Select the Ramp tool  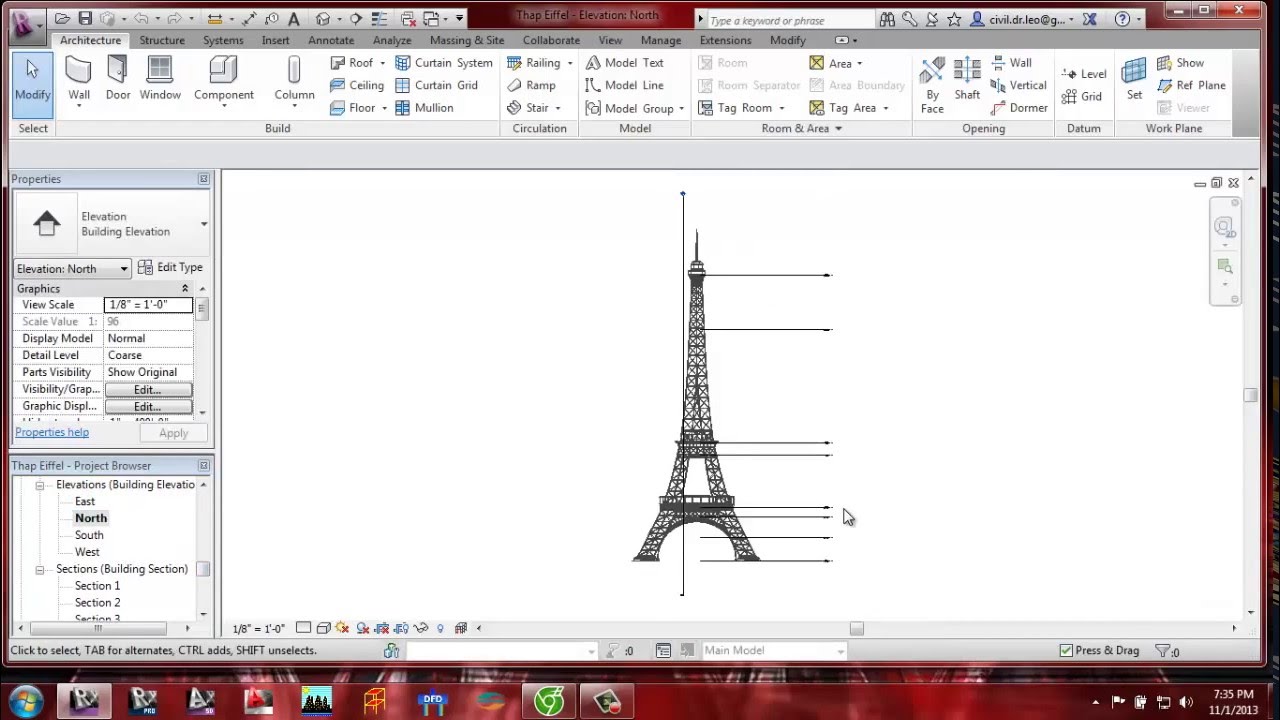click(530, 85)
